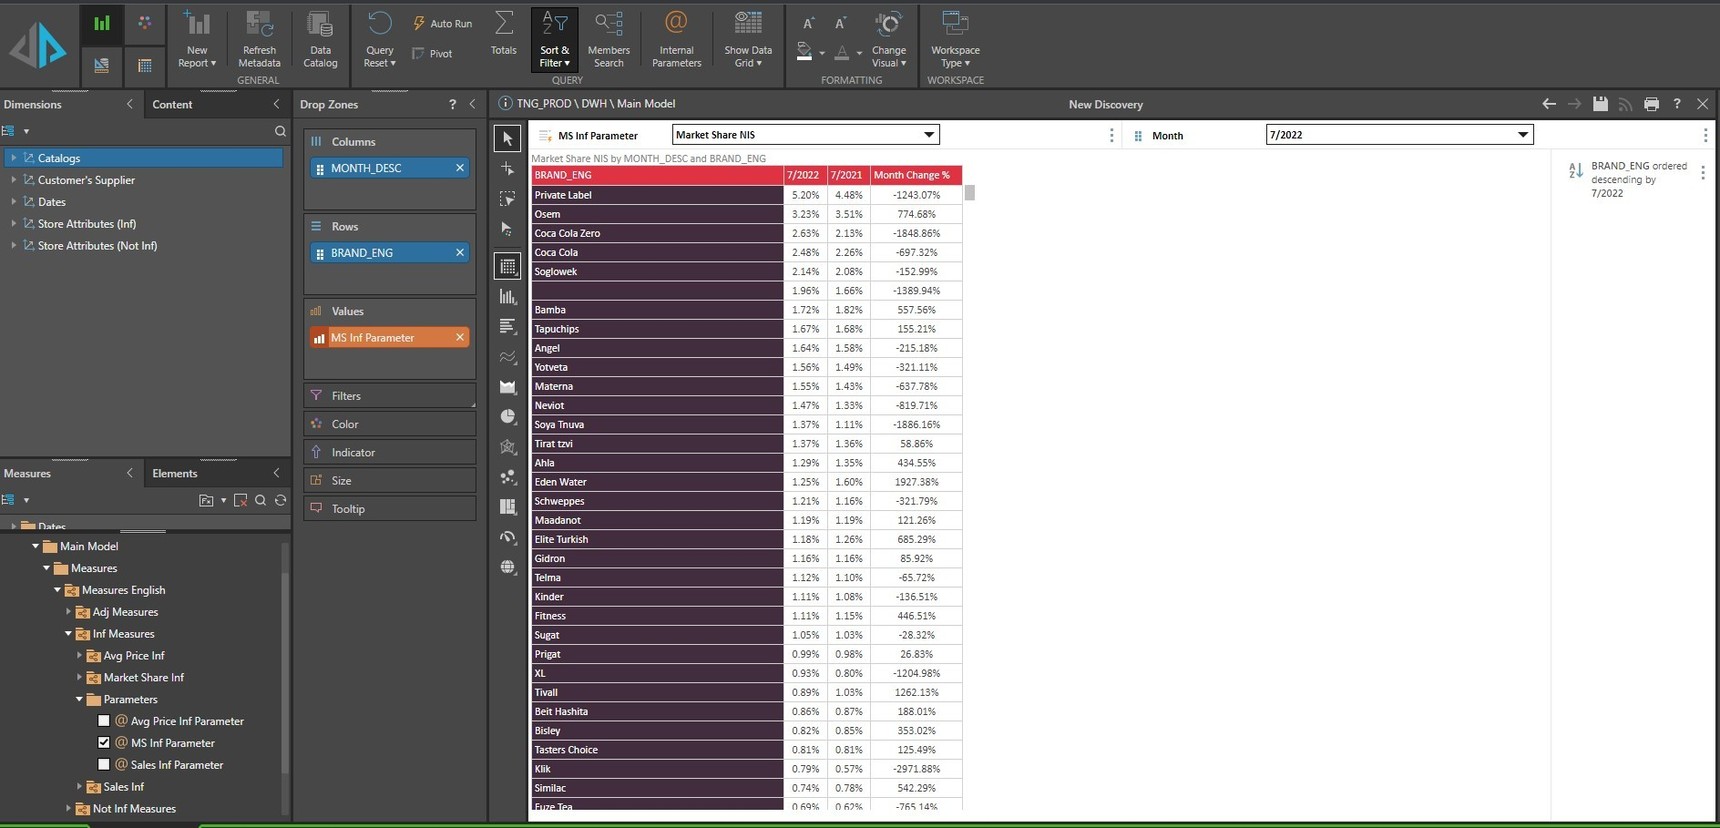Collapse the Inf Measures folder
1720x828 pixels.
pos(68,634)
